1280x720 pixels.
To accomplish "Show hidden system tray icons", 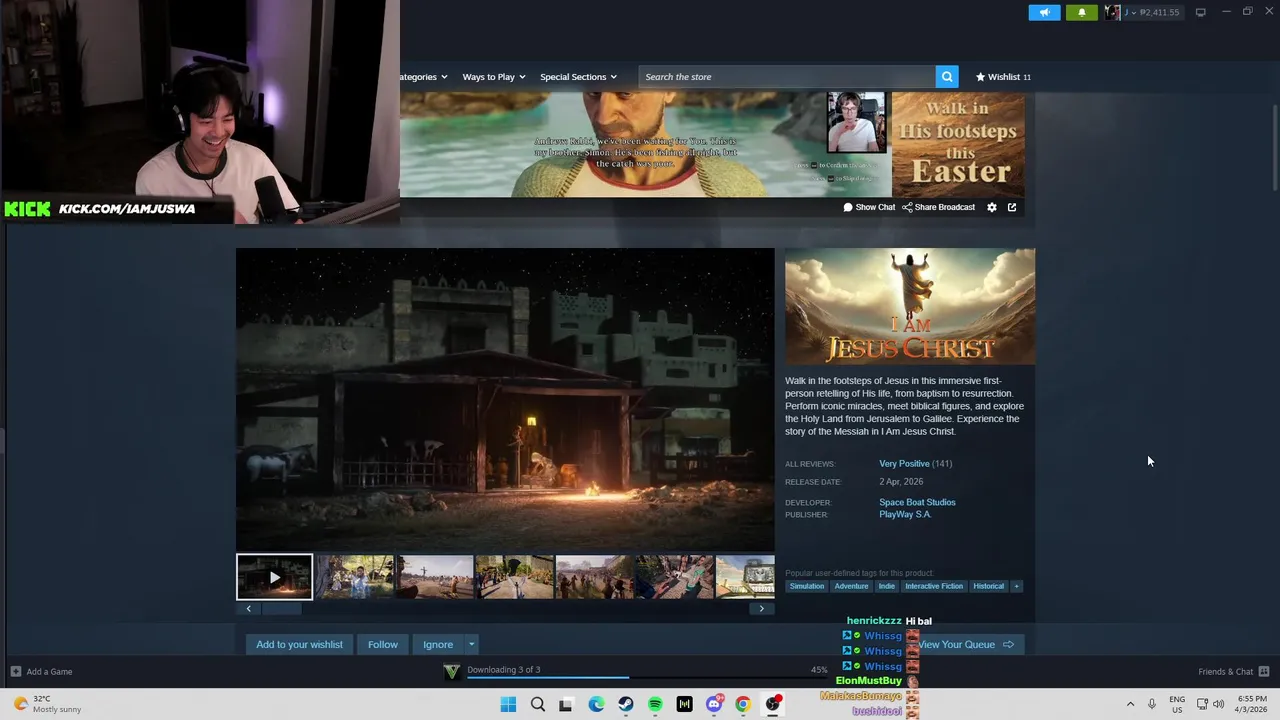I will (1130, 704).
